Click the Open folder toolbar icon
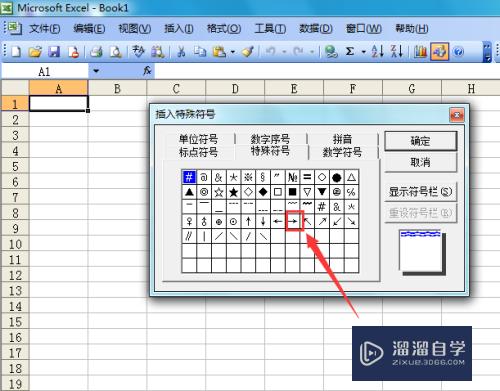The image size is (500, 391). [35, 52]
